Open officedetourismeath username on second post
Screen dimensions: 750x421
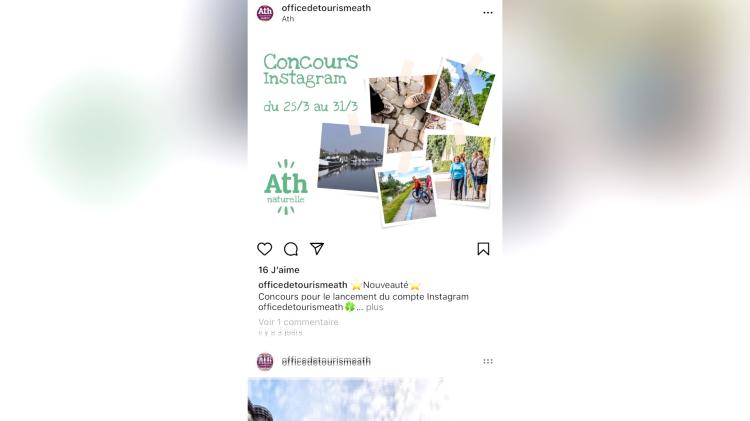pos(326,361)
